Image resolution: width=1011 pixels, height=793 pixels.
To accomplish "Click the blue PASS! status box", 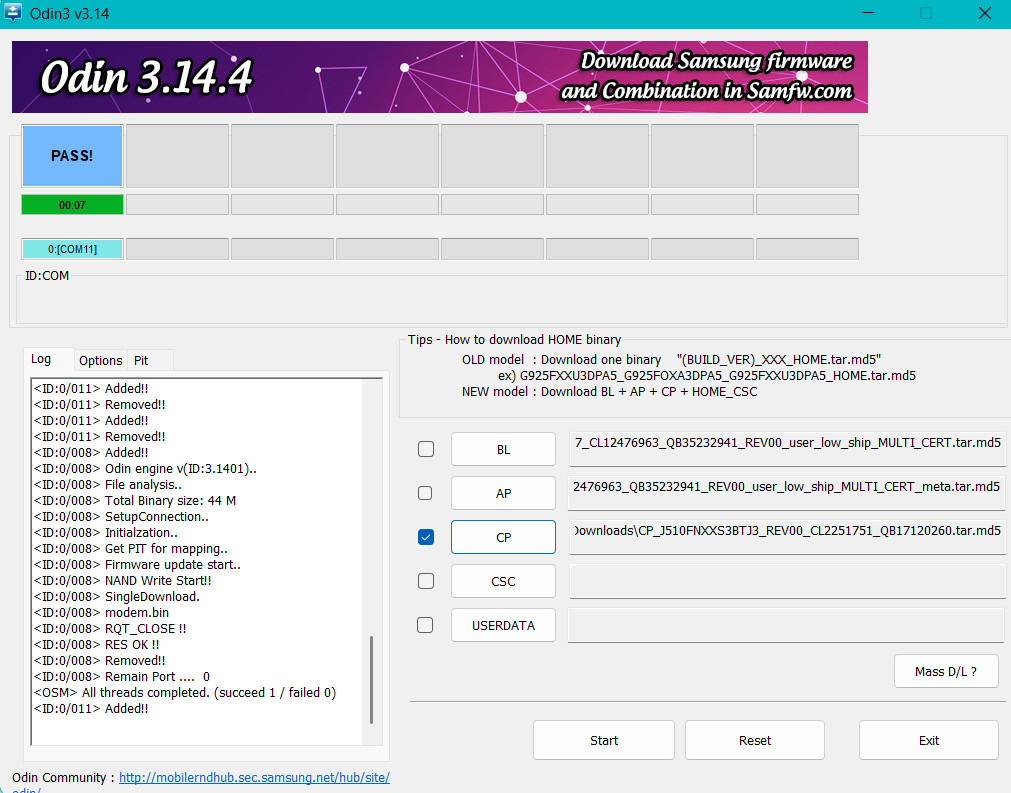I will click(x=72, y=156).
